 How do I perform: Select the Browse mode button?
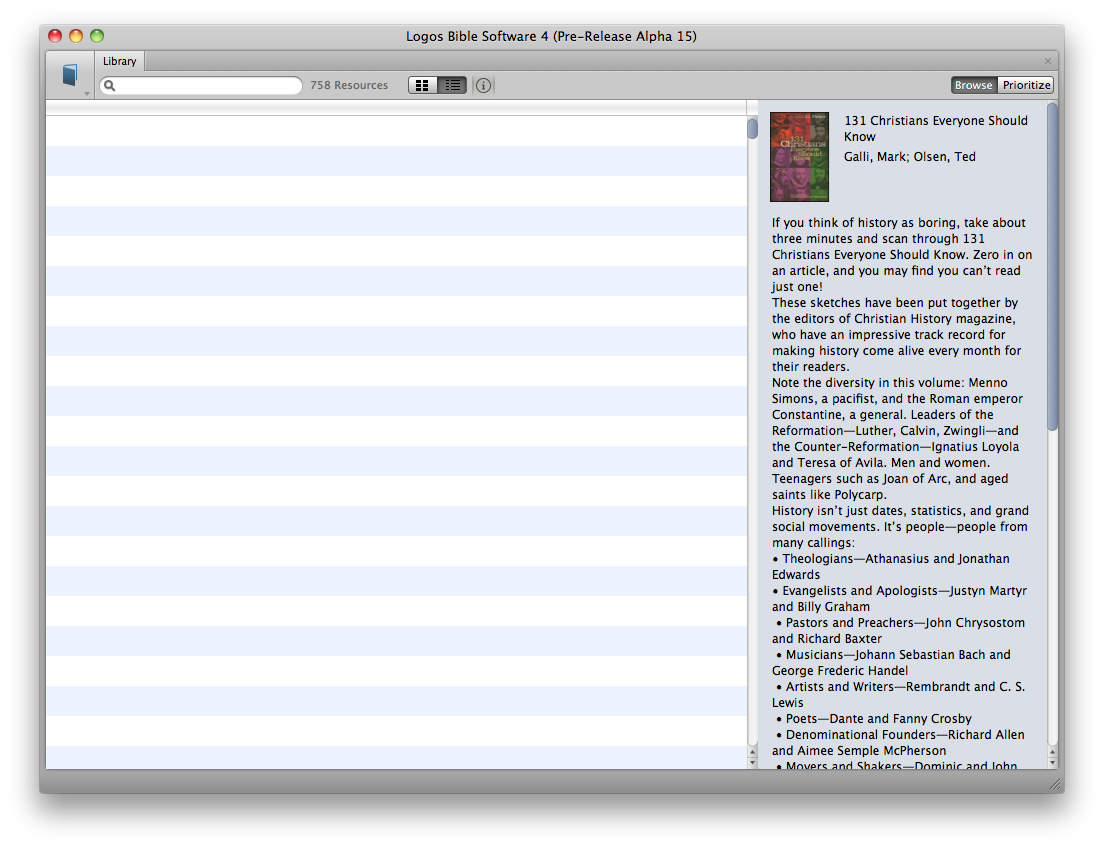pyautogui.click(x=974, y=85)
